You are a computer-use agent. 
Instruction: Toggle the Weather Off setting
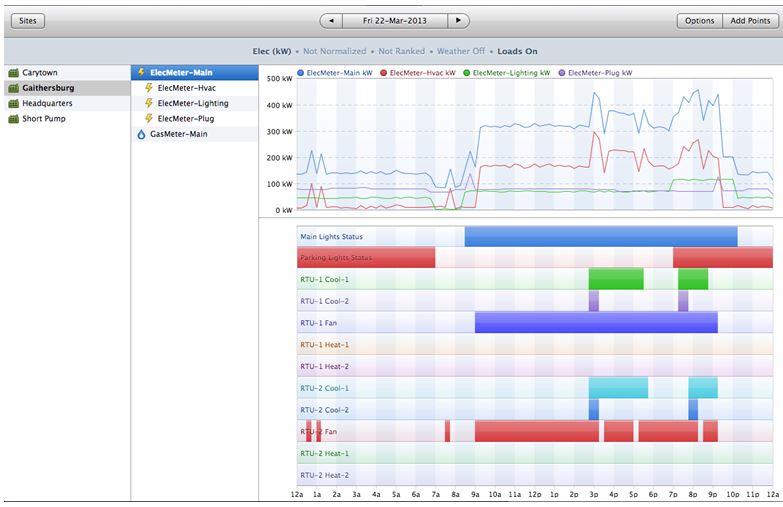click(461, 51)
